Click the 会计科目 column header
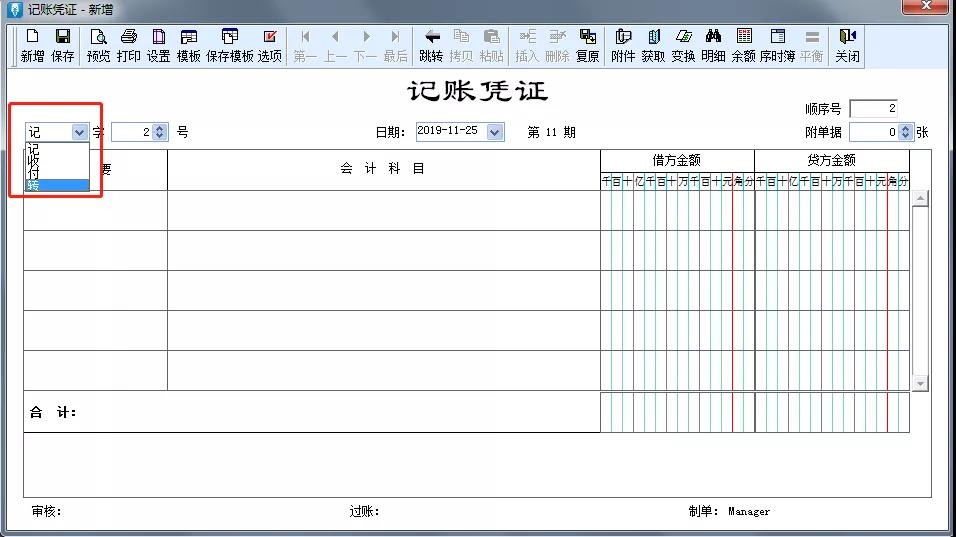This screenshot has height=537, width=956. pos(383,169)
